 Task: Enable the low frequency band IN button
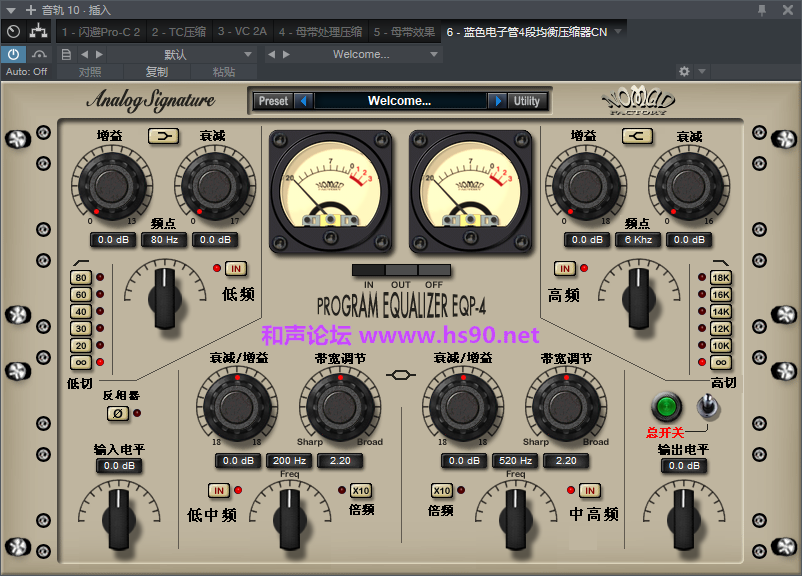[236, 269]
